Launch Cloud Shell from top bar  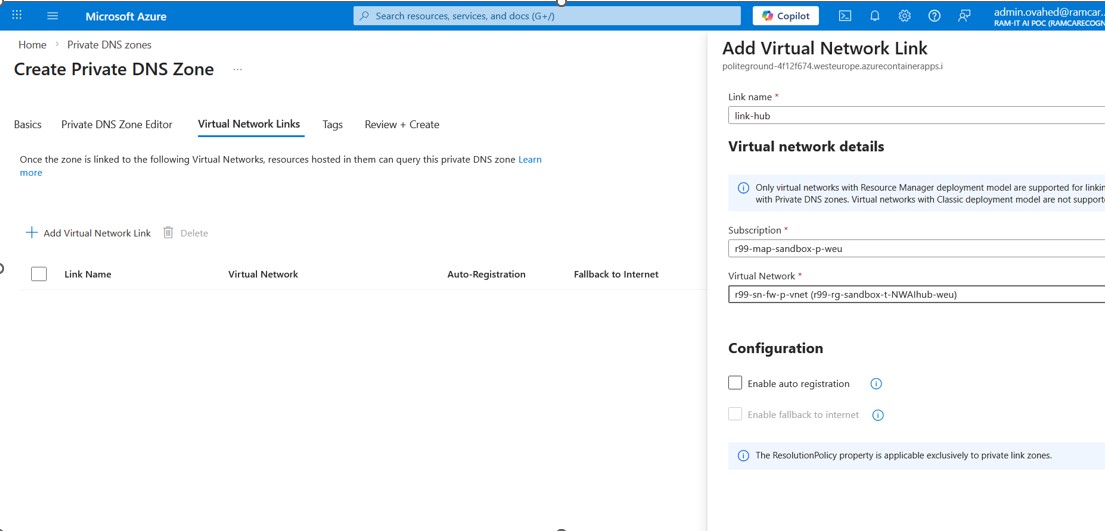point(845,16)
